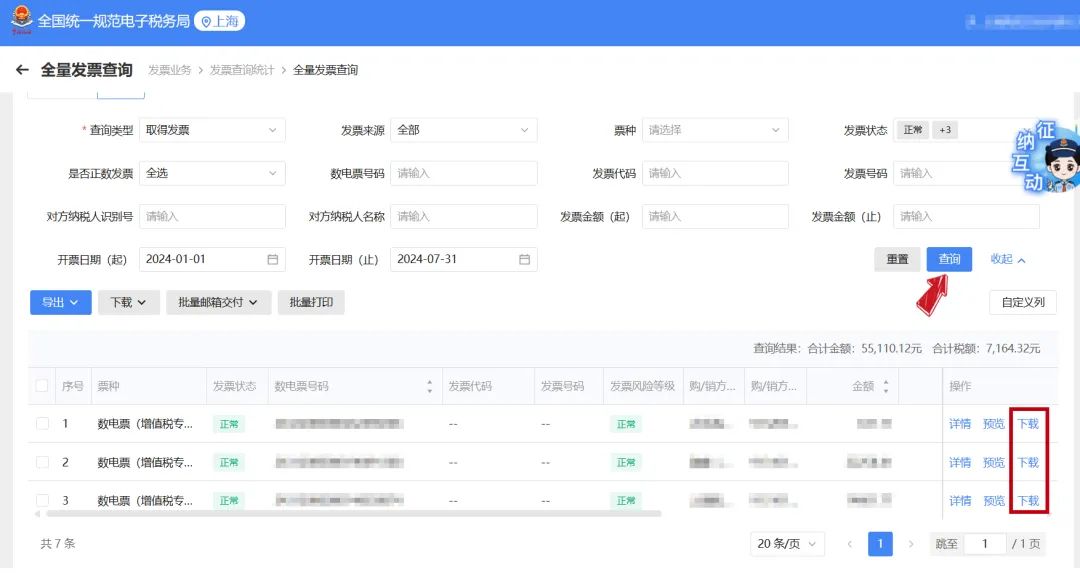Expand the 导出 dropdown button

[x=61, y=302]
